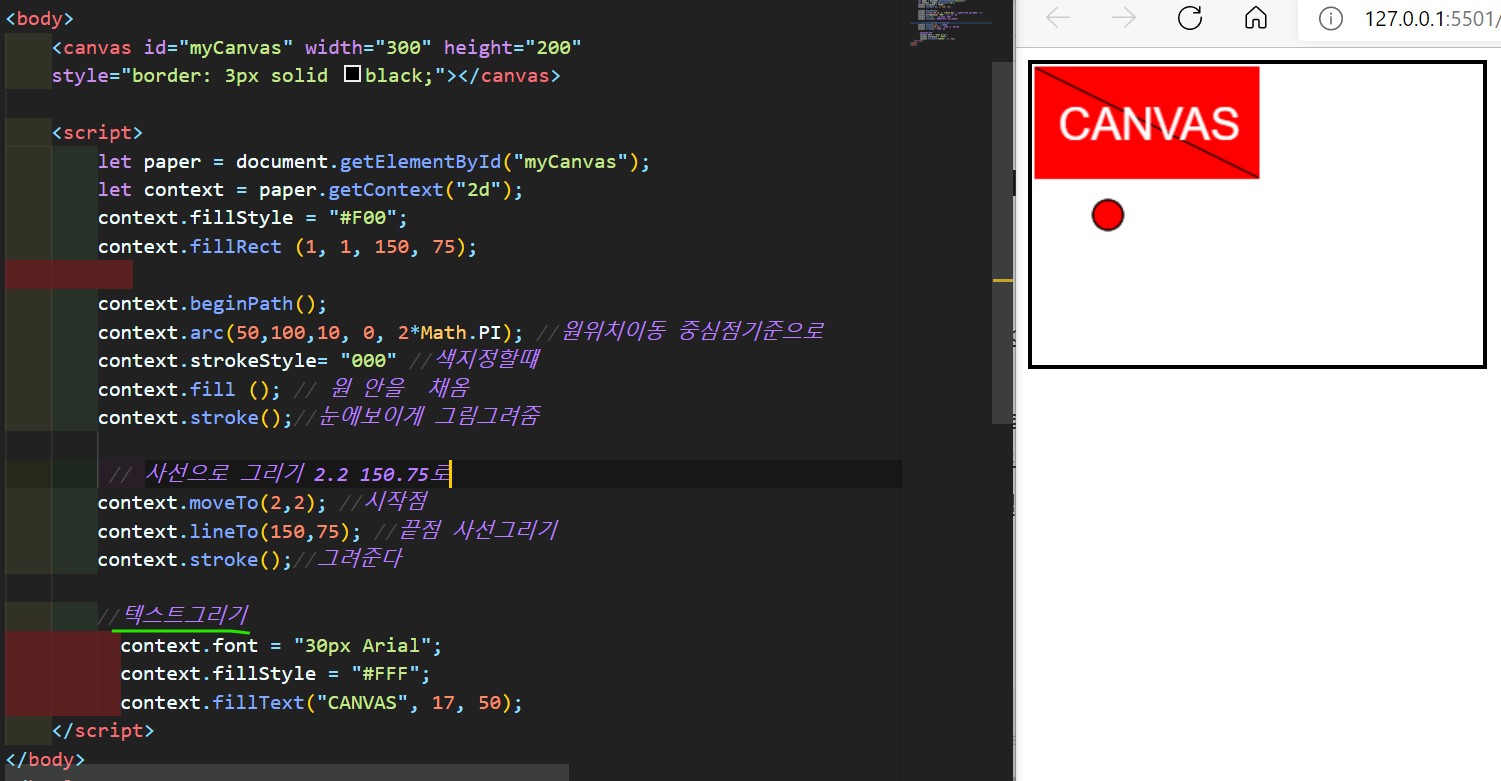Click the fillText("CANVAS", 17, 50) line

(x=322, y=702)
